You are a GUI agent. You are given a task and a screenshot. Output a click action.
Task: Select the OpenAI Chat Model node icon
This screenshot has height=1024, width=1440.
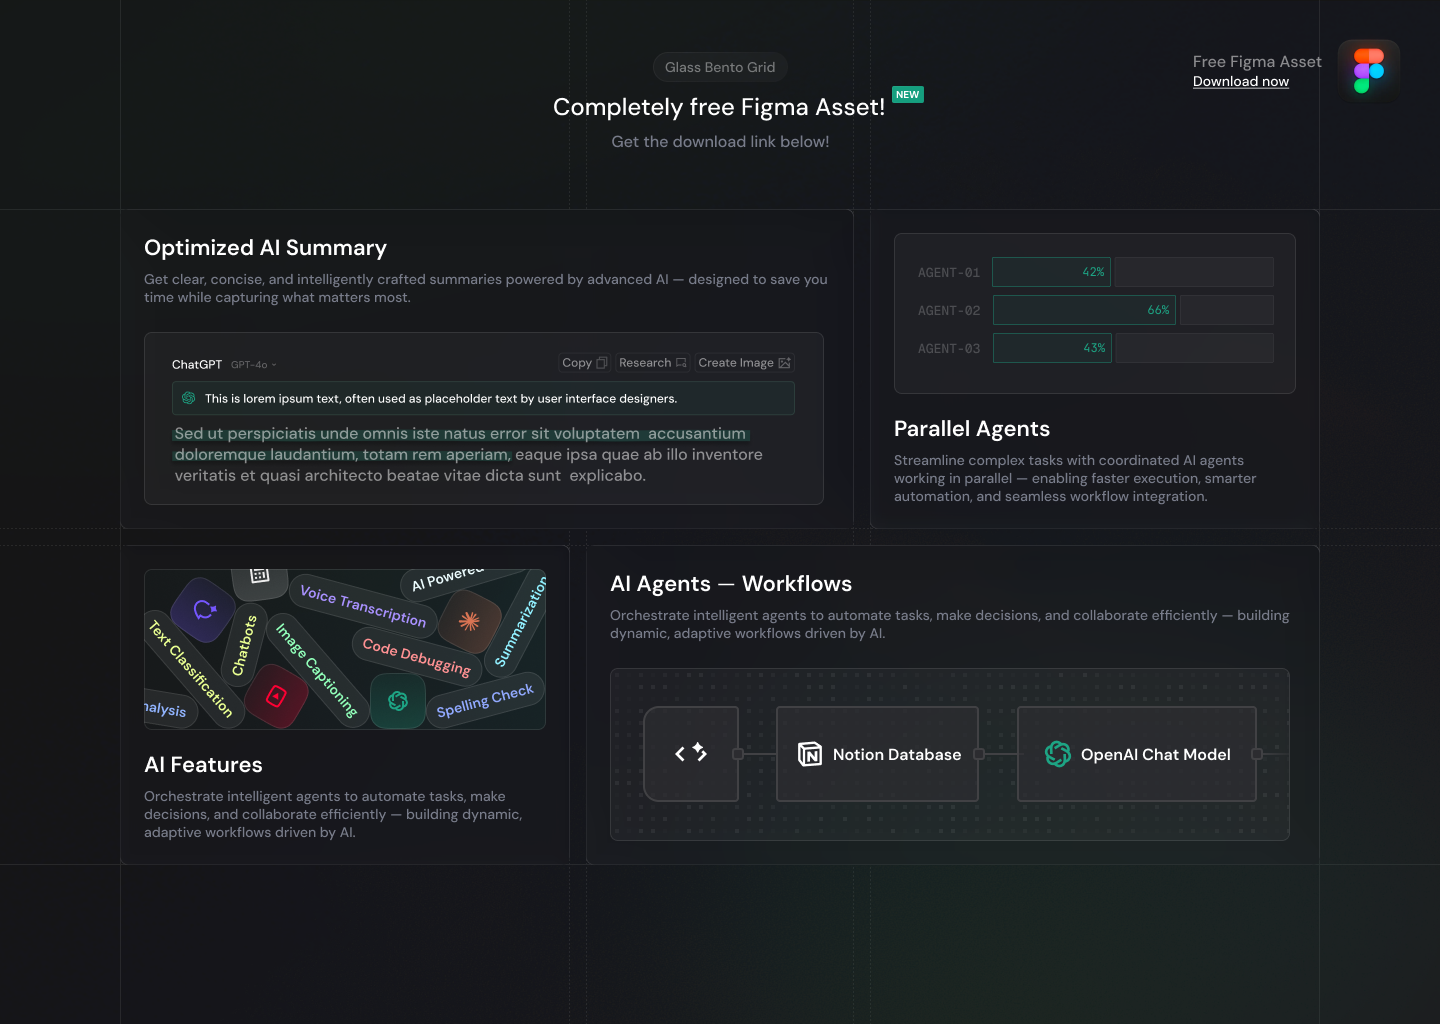click(x=1056, y=754)
